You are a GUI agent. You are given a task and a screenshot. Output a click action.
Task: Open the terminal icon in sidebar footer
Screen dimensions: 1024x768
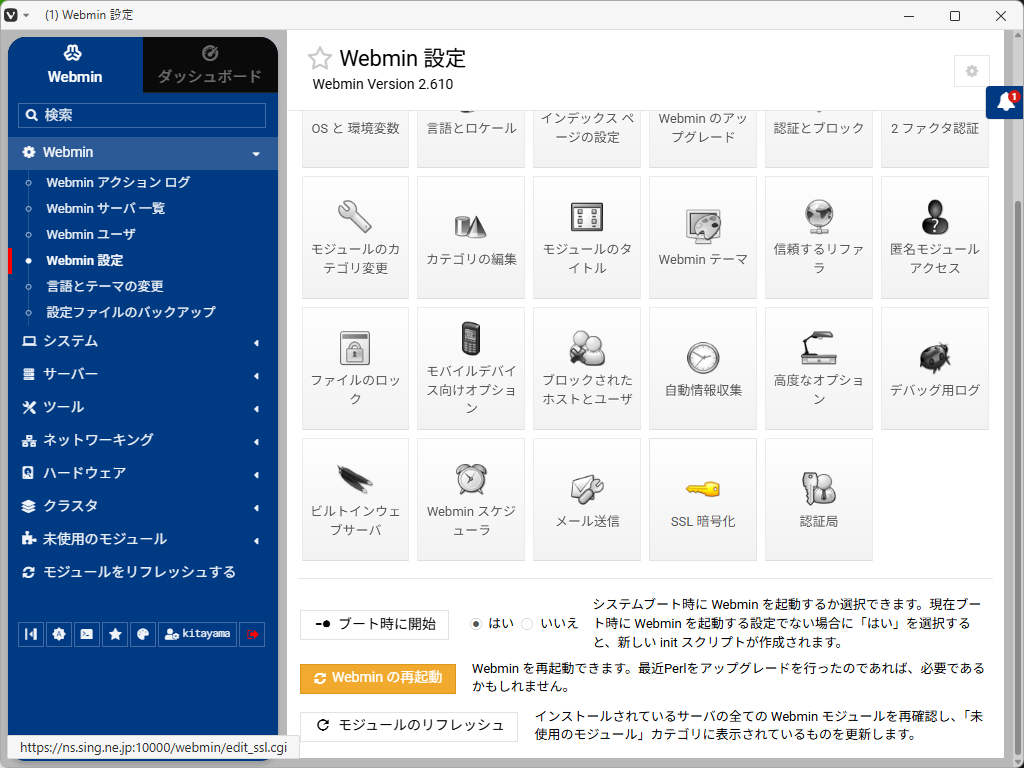(87, 634)
